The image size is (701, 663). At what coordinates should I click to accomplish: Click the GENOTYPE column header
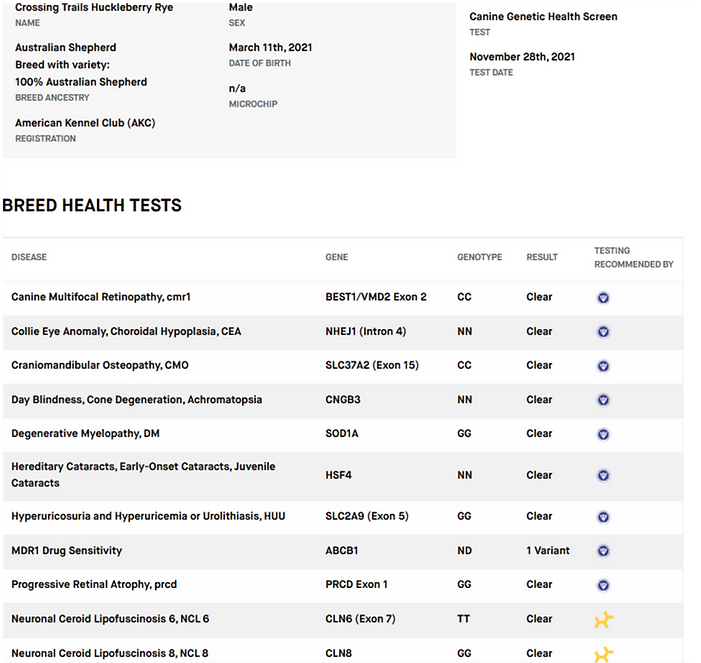pyautogui.click(x=479, y=257)
